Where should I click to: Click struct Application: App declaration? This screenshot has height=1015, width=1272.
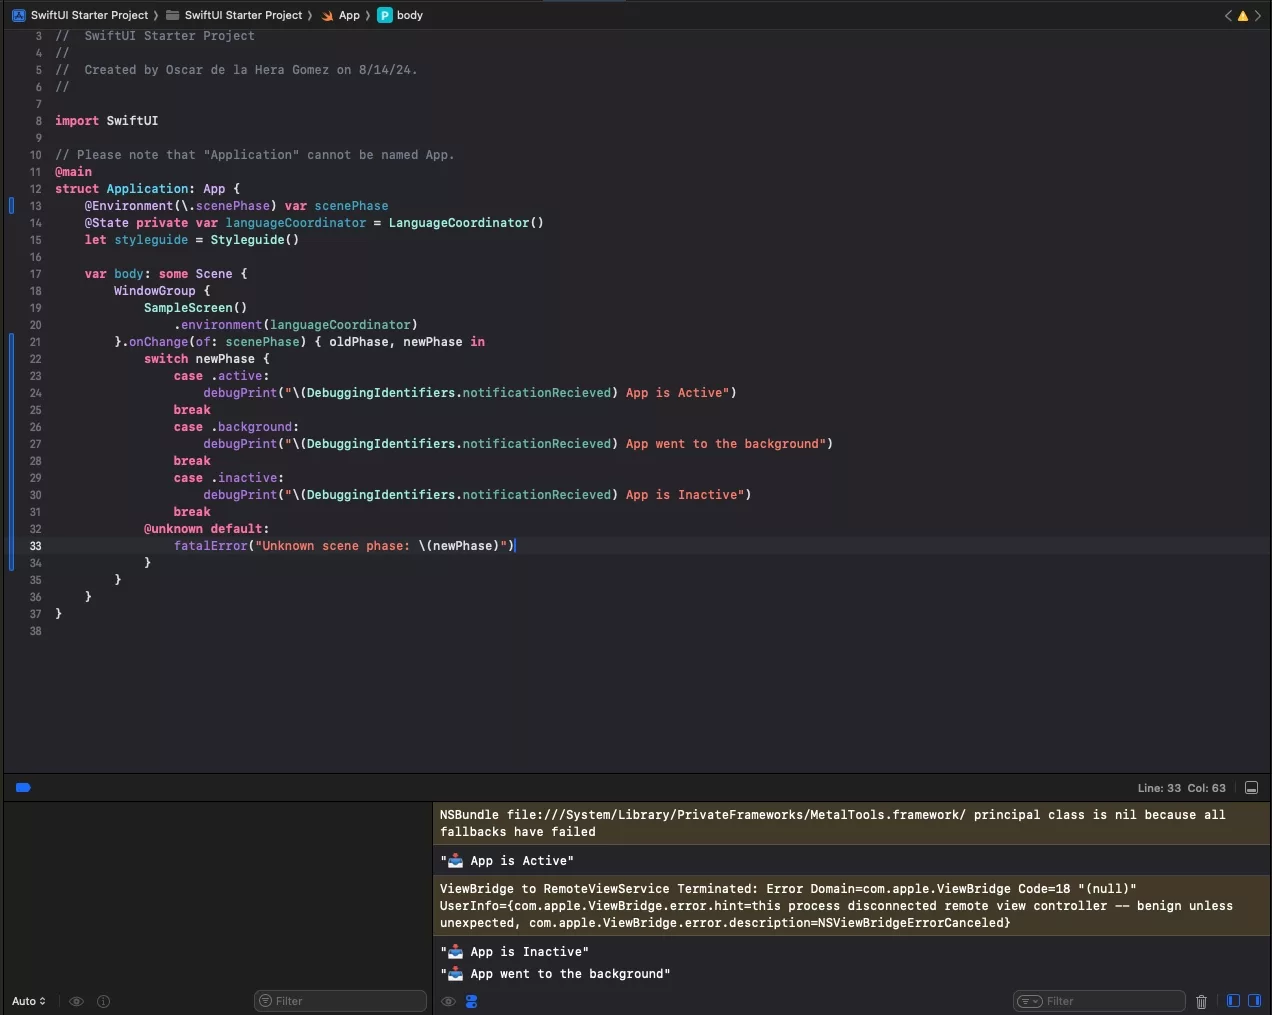(147, 189)
